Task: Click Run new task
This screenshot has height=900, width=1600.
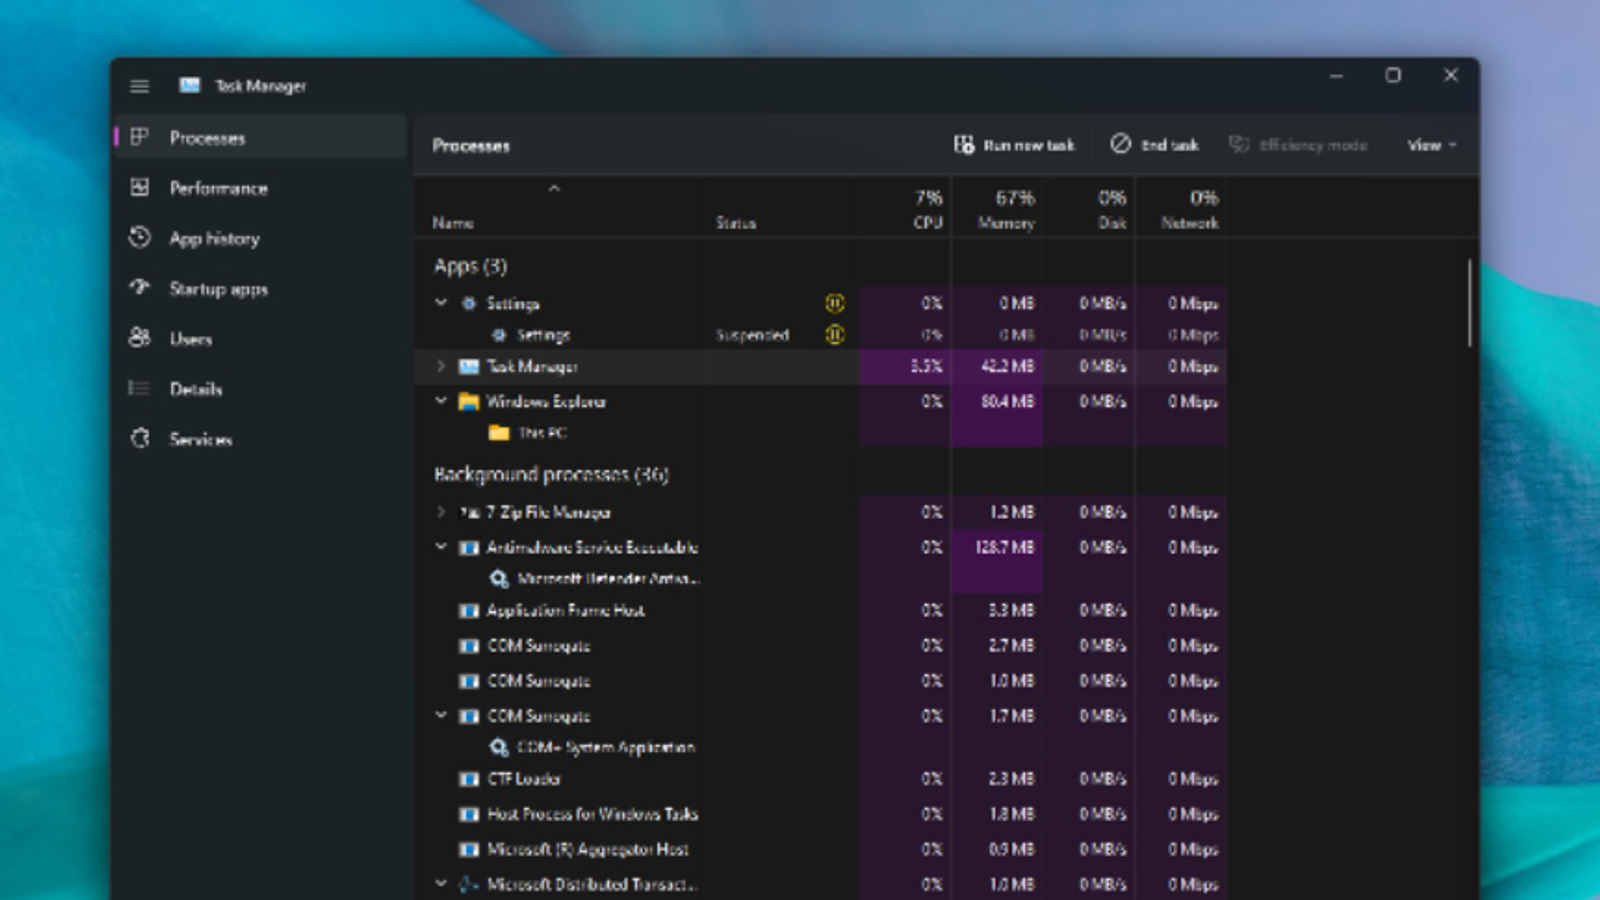Action: 1014,145
